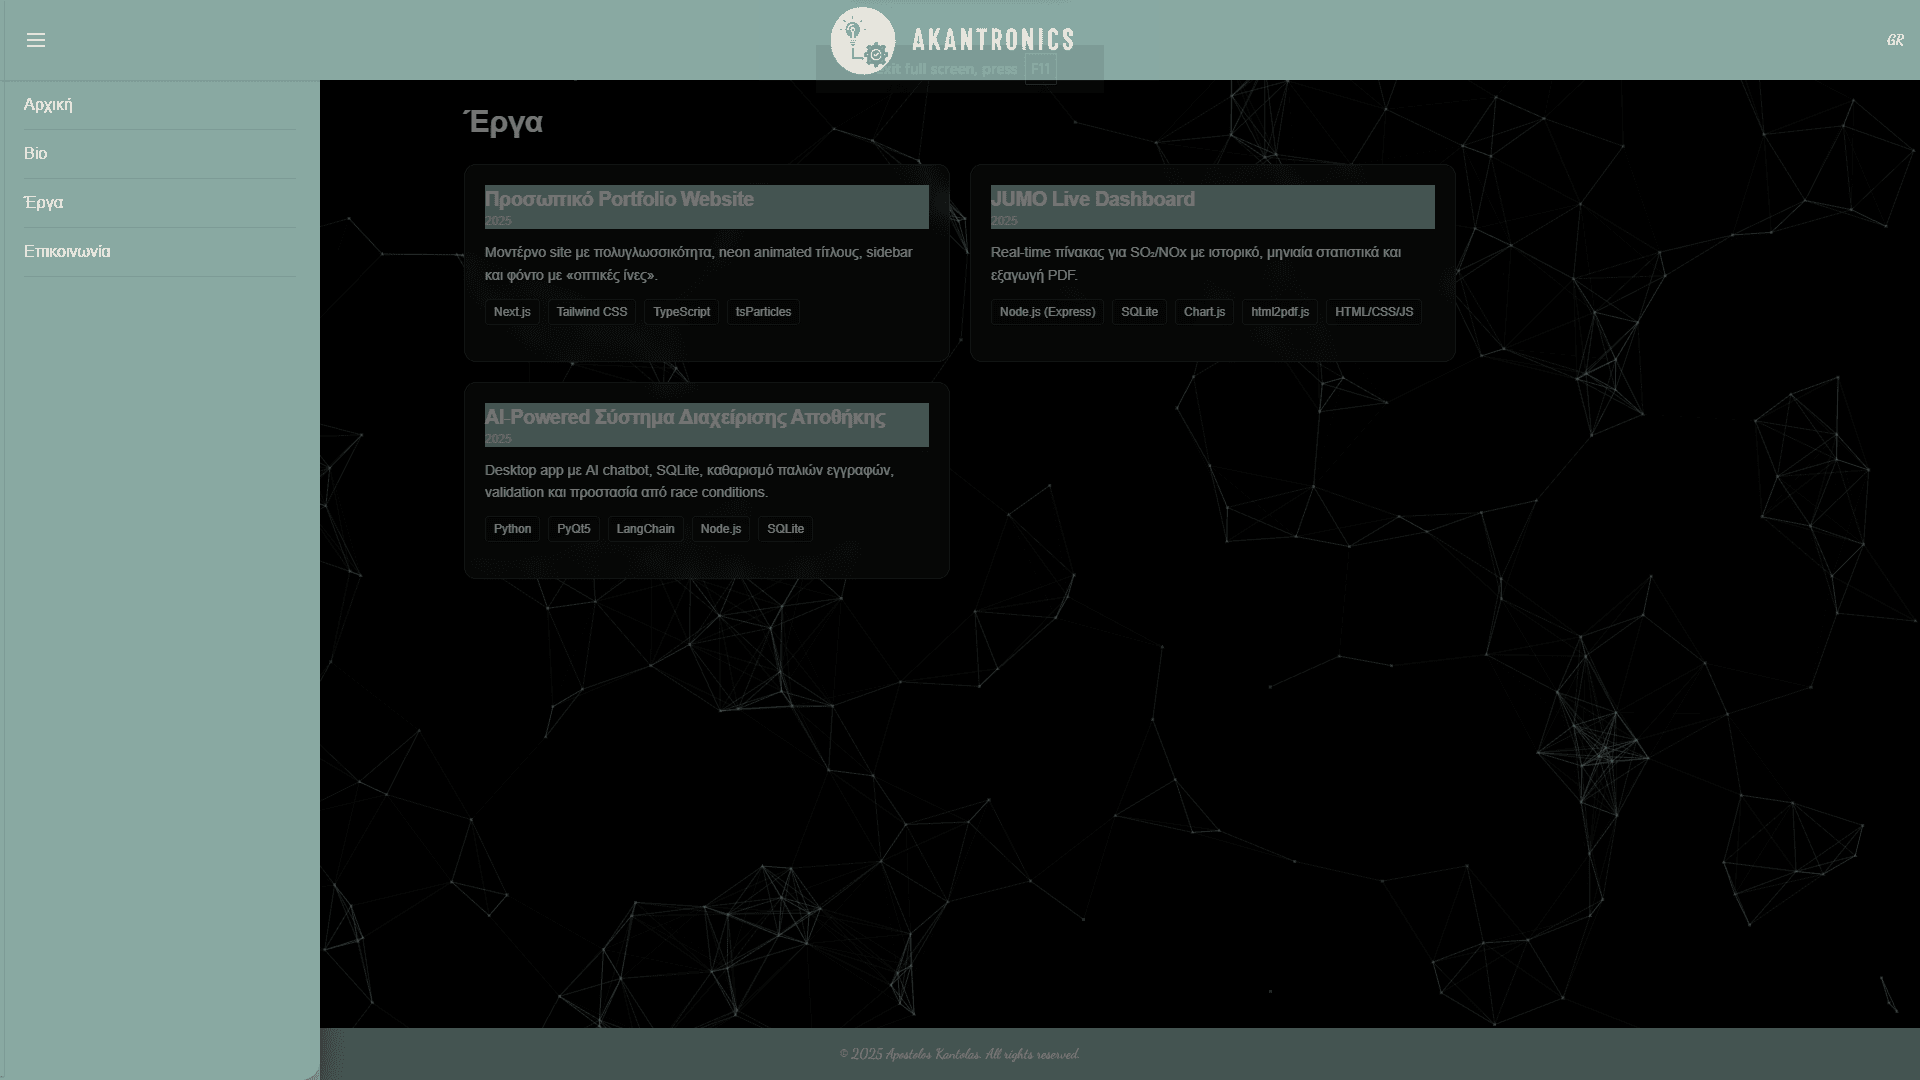Open the Προσωπικό Portfolio Website project card
Screen dimensions: 1920x1080
pos(706,264)
